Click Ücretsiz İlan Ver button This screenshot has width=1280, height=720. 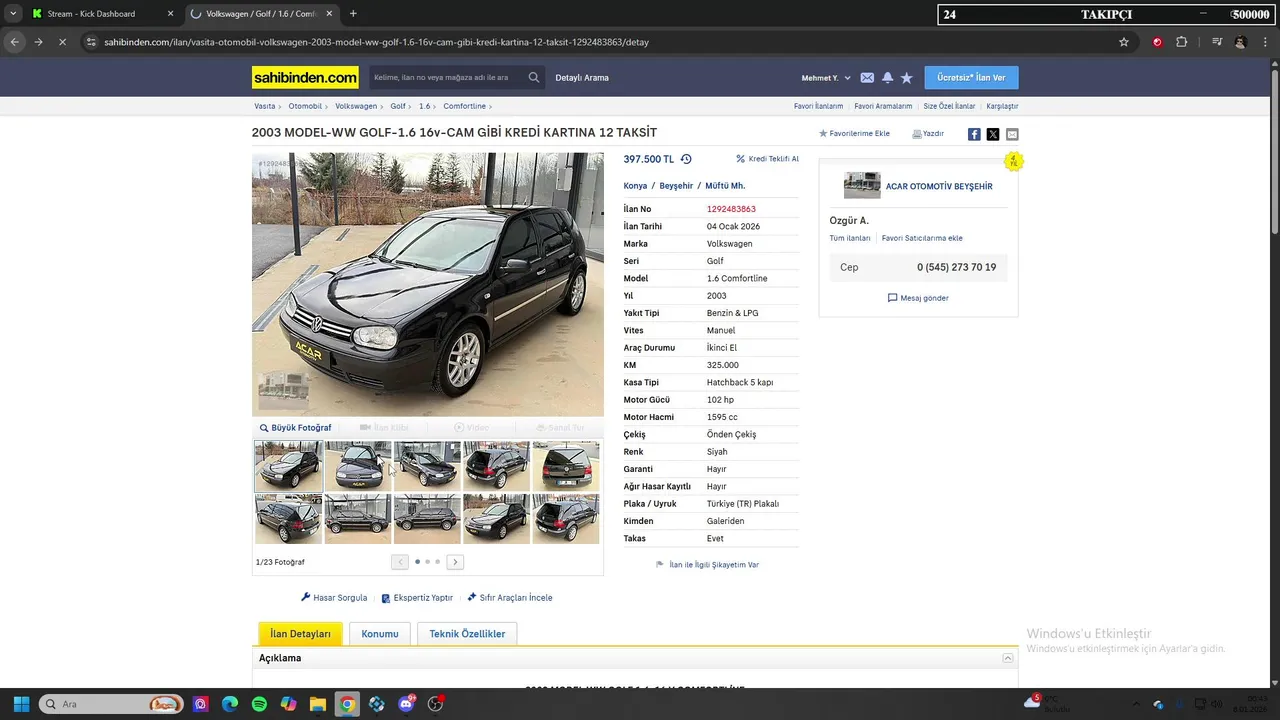971,78
